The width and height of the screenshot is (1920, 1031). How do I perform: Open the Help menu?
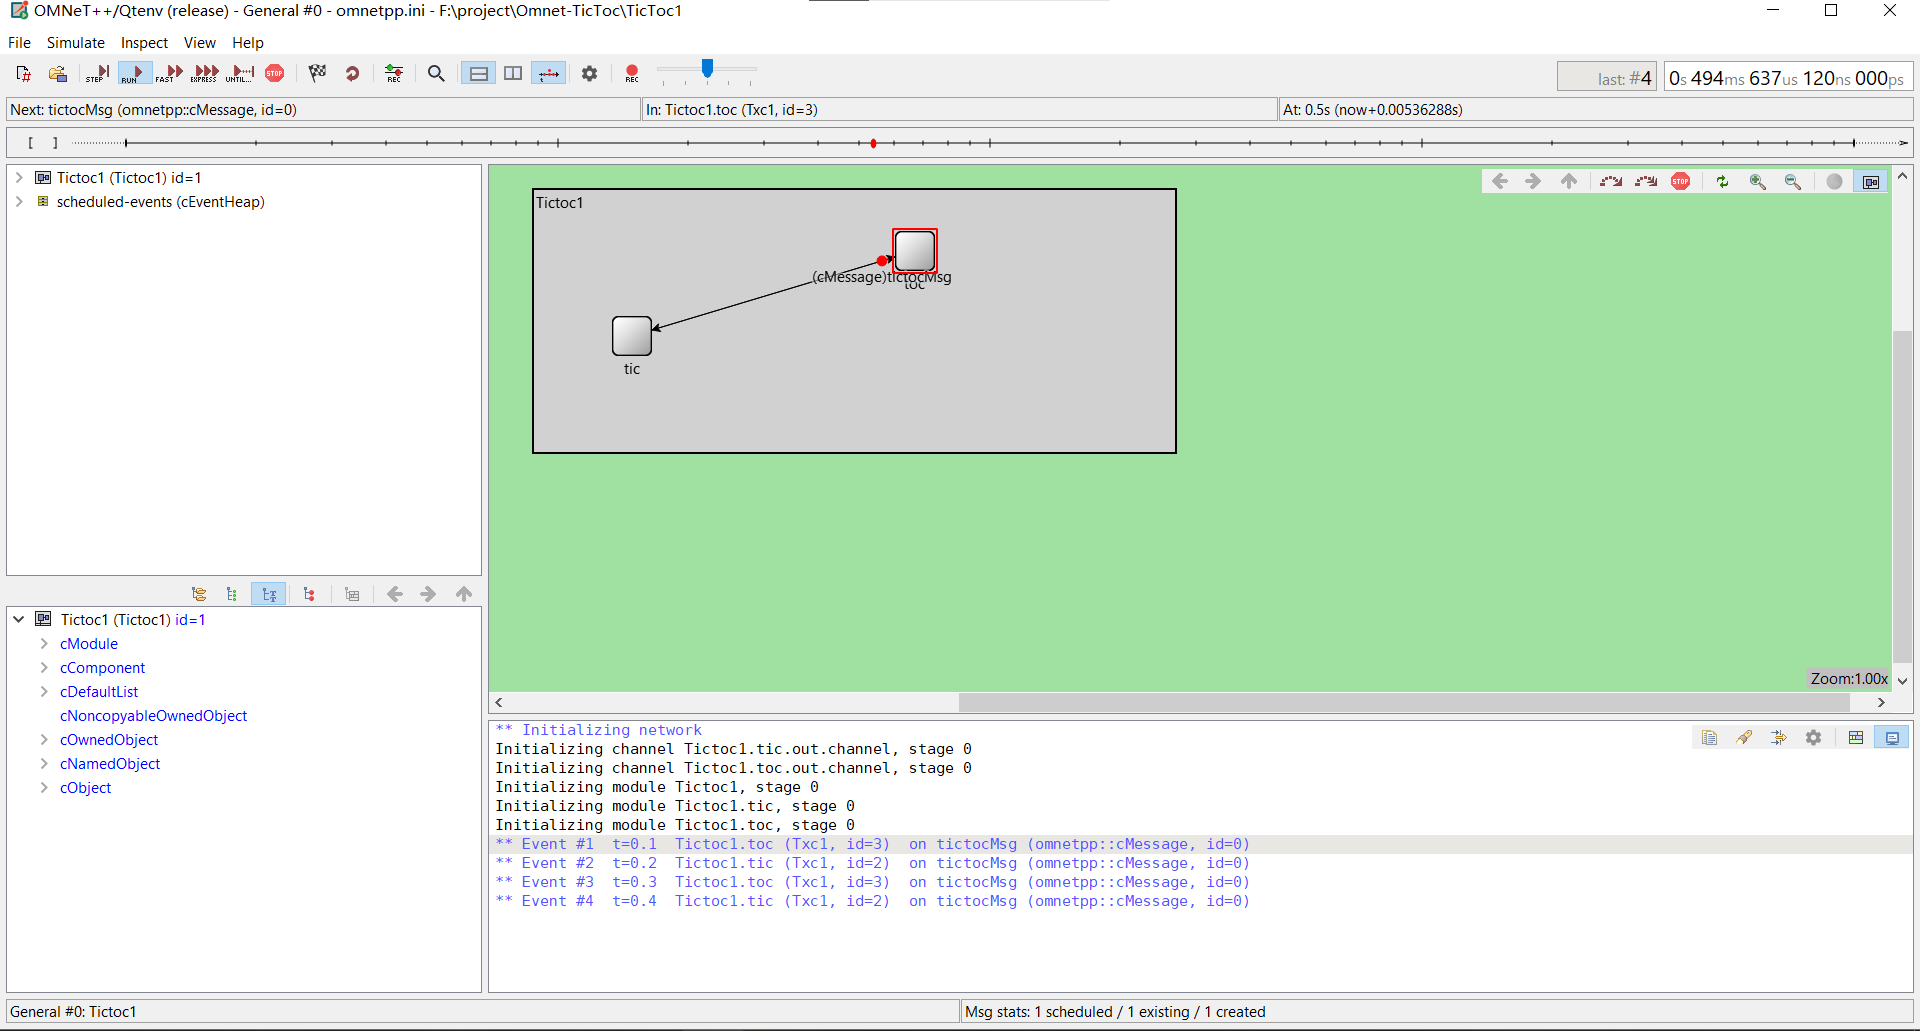[x=248, y=43]
